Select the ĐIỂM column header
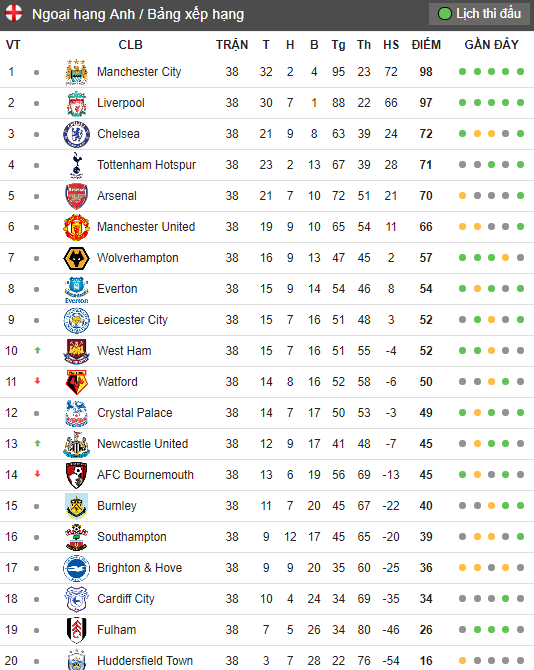Image resolution: width=534 pixels, height=670 pixels. point(426,45)
